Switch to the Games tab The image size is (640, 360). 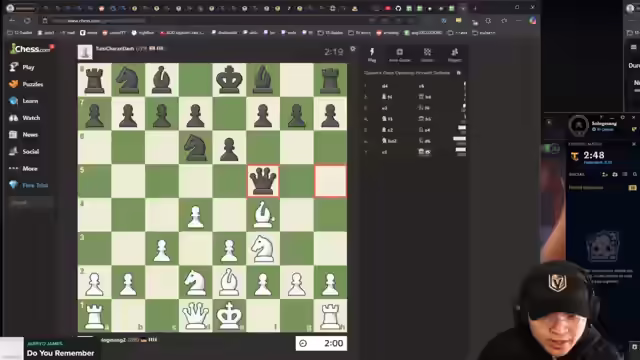[x=427, y=54]
